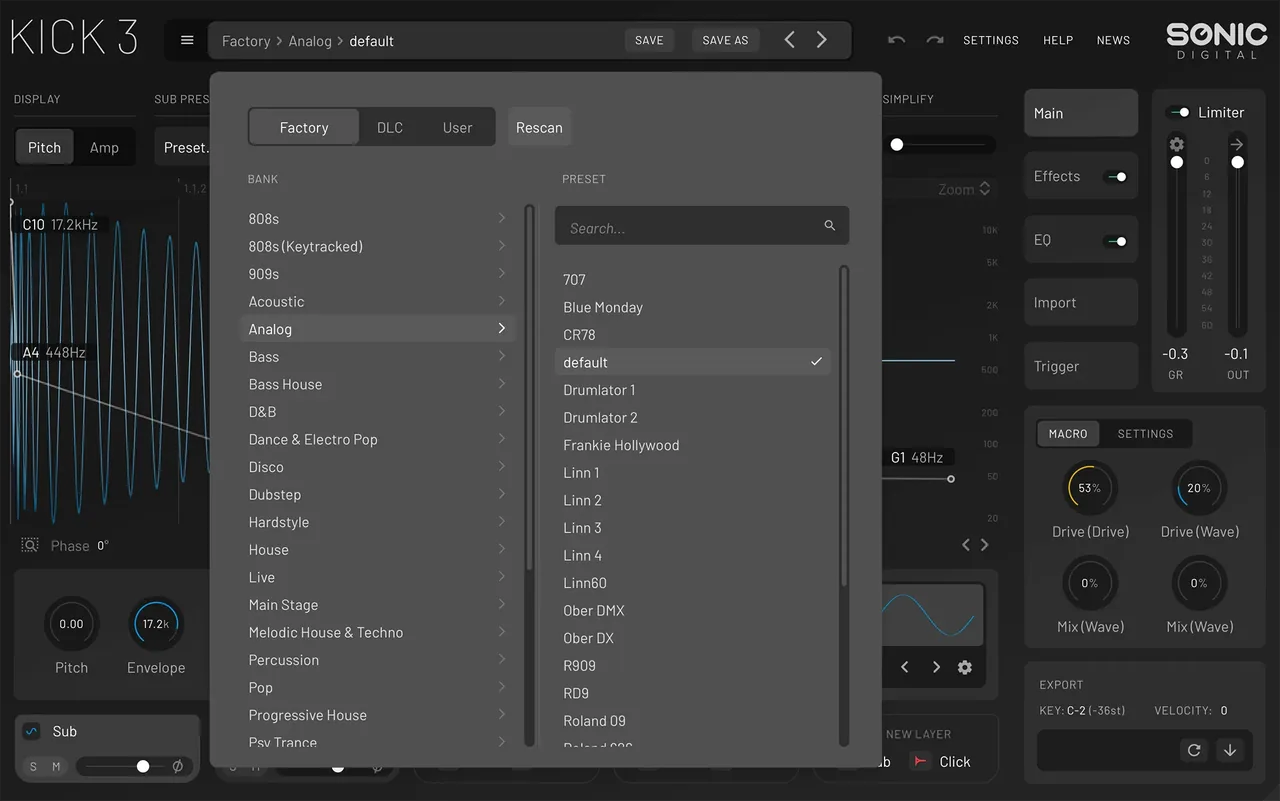The width and height of the screenshot is (1280, 801).
Task: Toggle the EQ switch
Action: (1115, 241)
